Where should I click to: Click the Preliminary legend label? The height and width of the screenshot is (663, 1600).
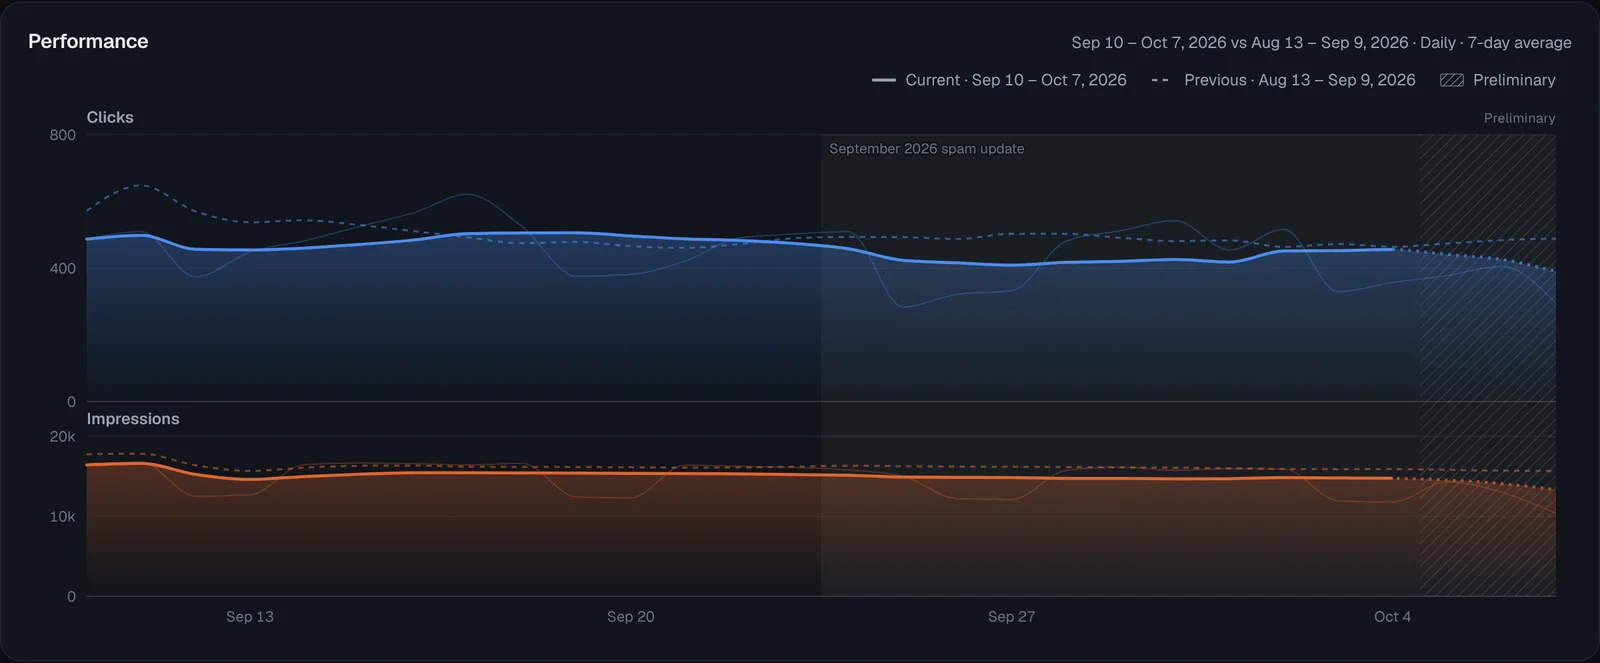click(1514, 80)
